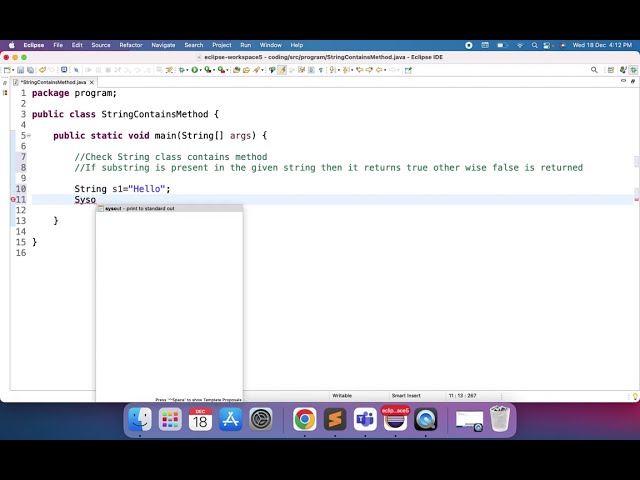Open Spotlight search in the menu bar
This screenshot has height=480, width=640.
534,45
